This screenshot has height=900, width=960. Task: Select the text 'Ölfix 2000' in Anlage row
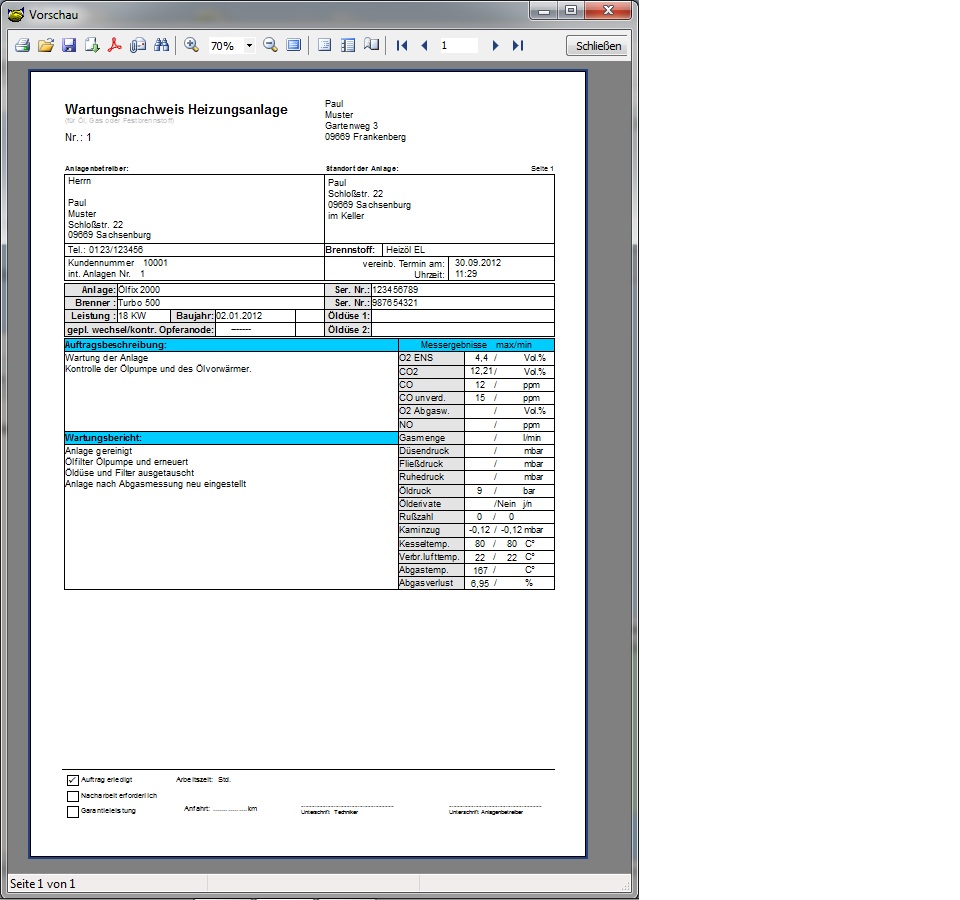[139, 290]
